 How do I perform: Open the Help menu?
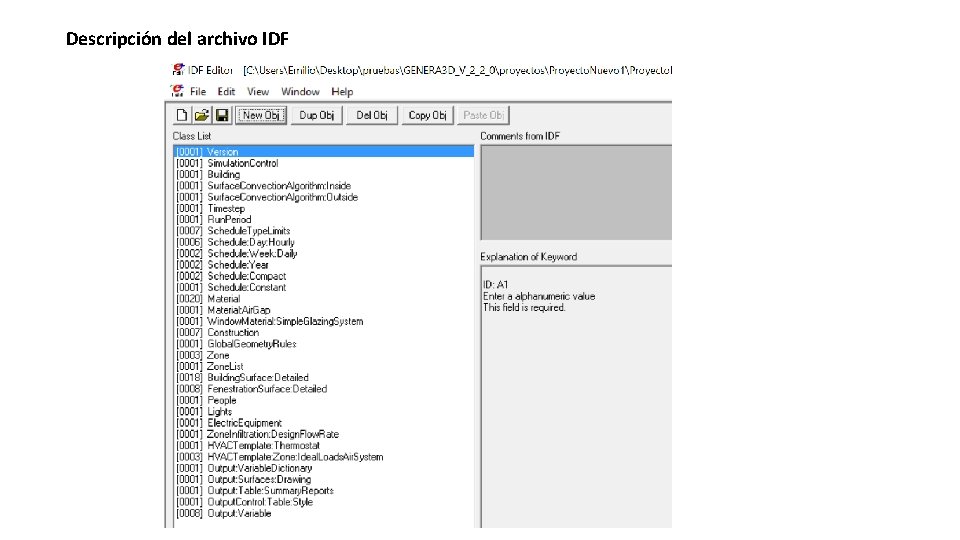pyautogui.click(x=342, y=91)
